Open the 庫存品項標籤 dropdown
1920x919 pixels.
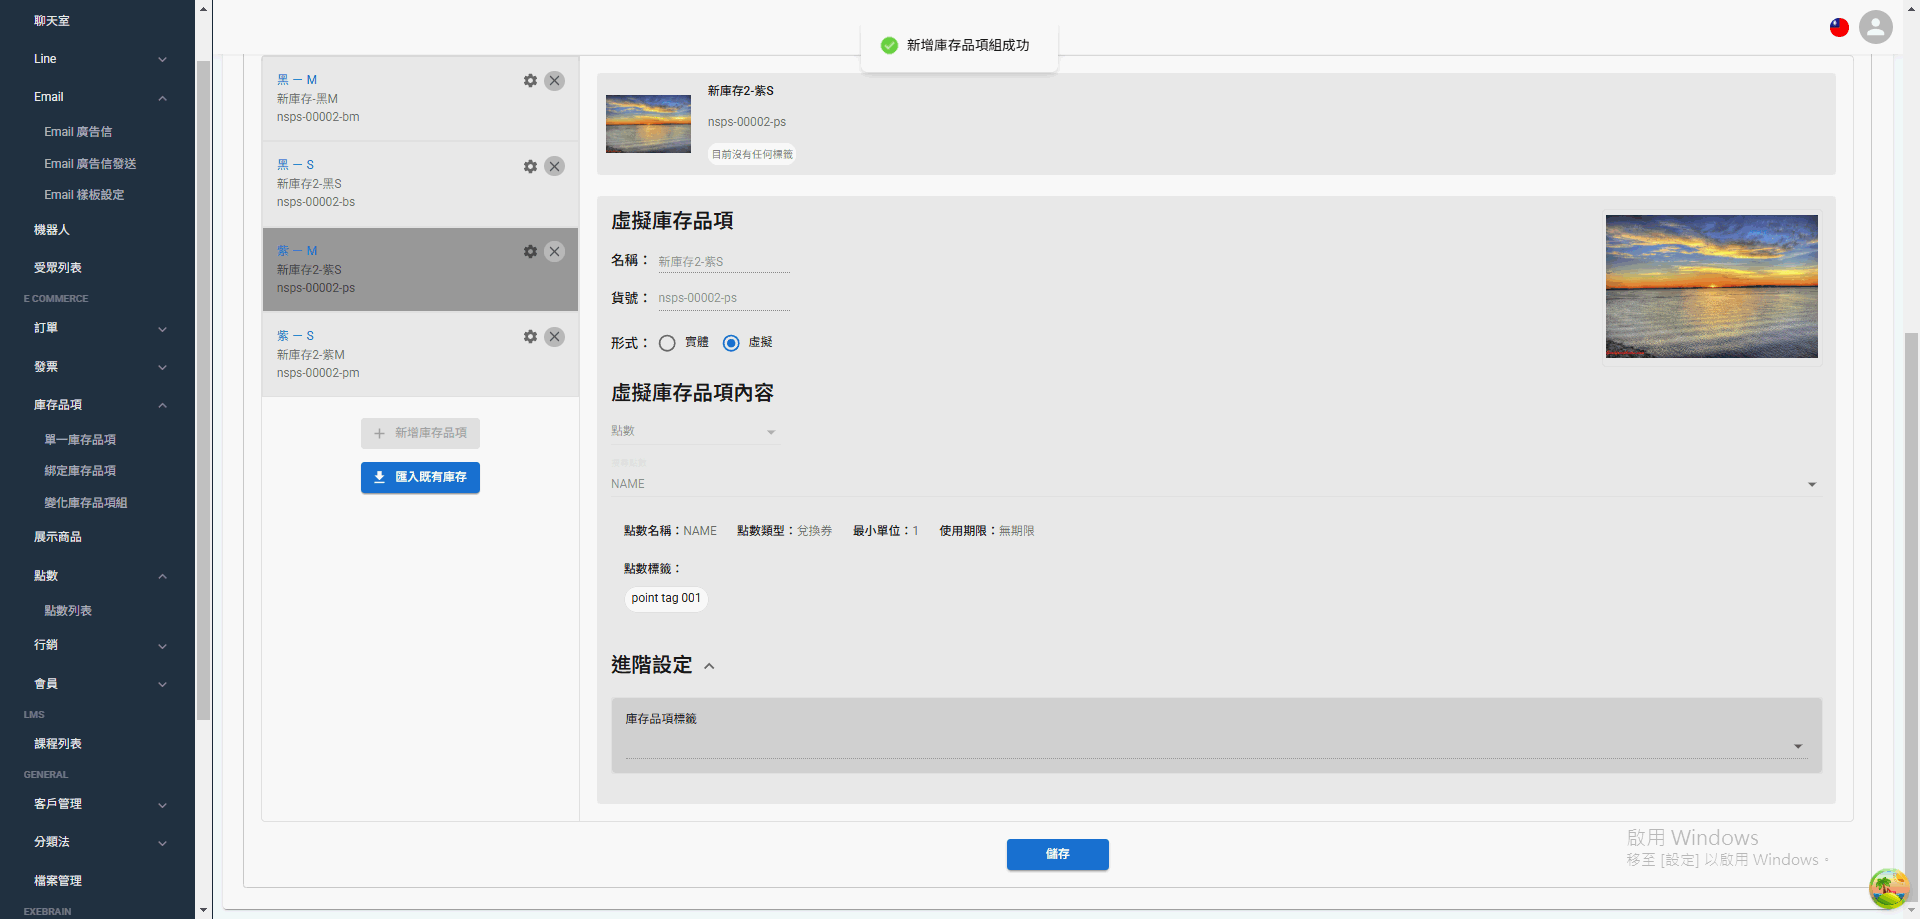tap(1216, 746)
